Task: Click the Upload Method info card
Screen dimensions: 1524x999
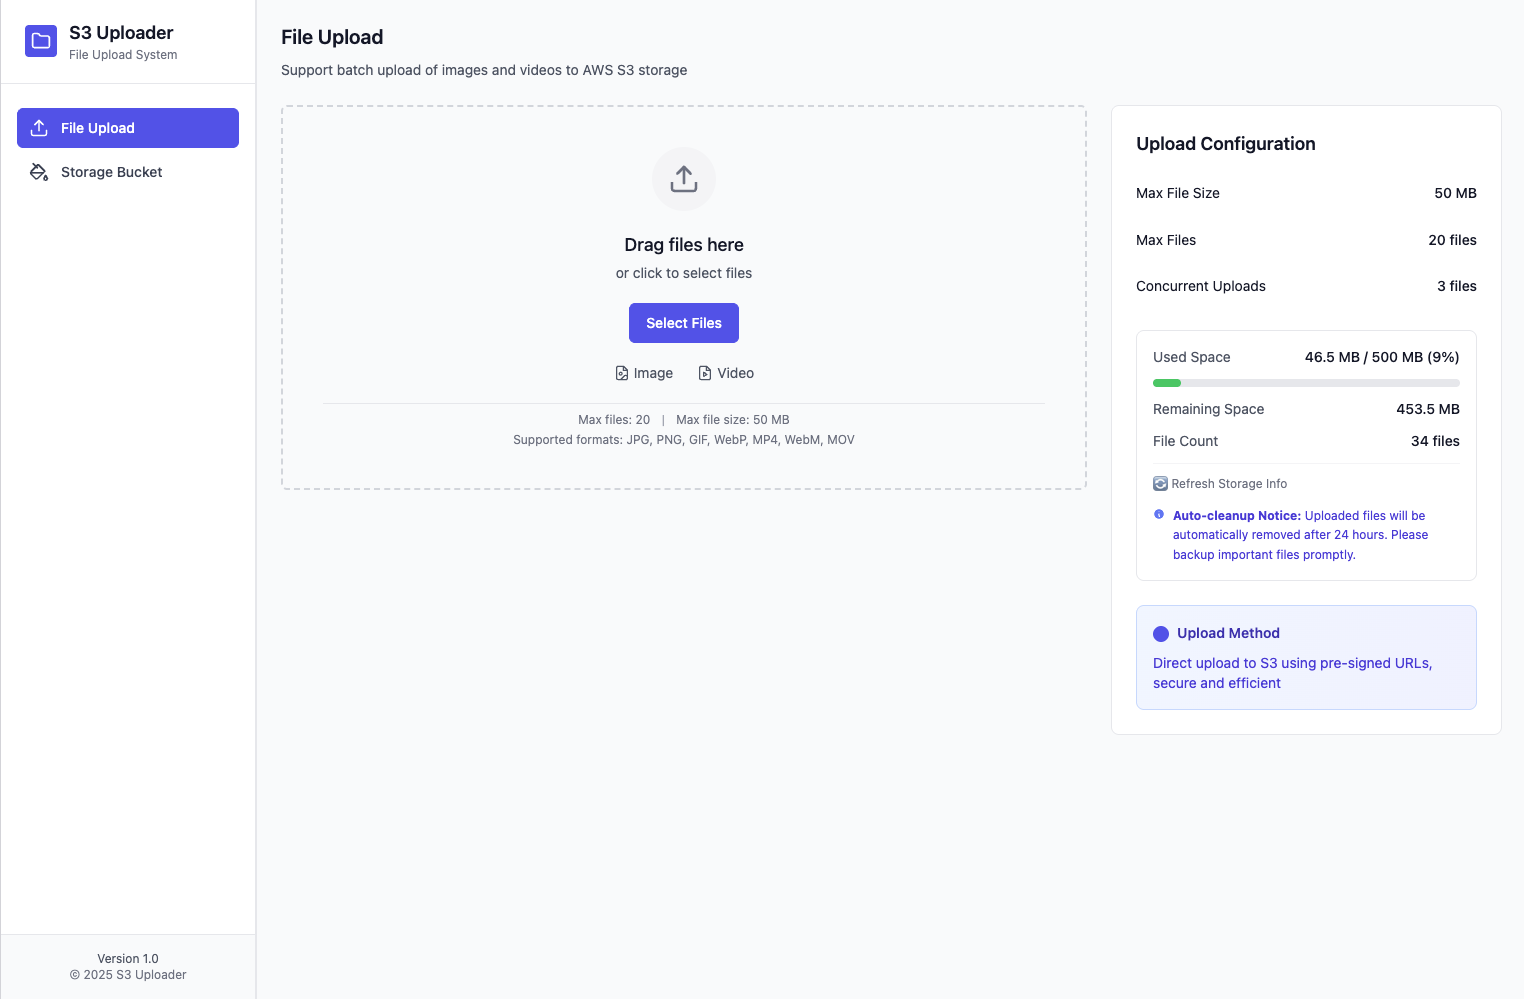Action: [x=1306, y=657]
